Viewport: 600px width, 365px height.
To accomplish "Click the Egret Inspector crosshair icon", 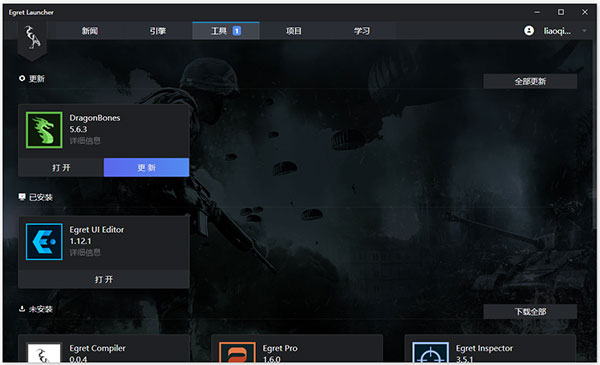I will [x=430, y=353].
